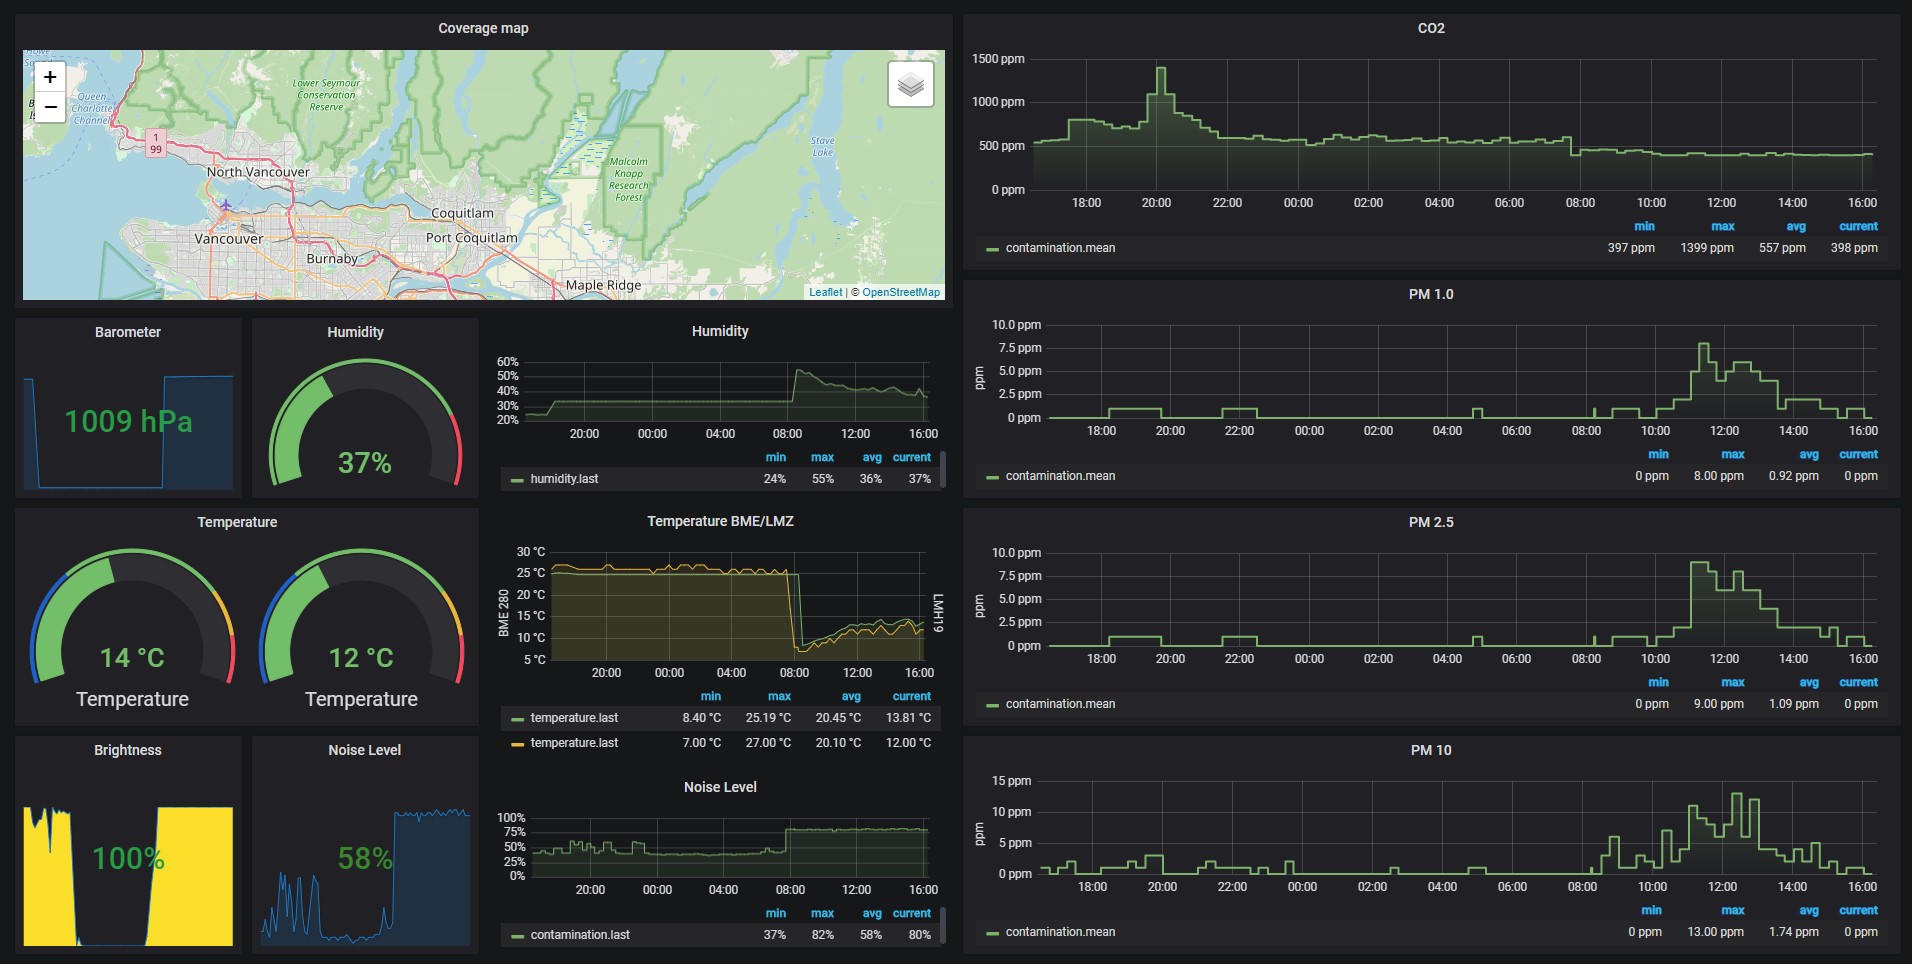Click the Vancouver label on the map
Screen dimensions: 1912x964
coord(229,239)
